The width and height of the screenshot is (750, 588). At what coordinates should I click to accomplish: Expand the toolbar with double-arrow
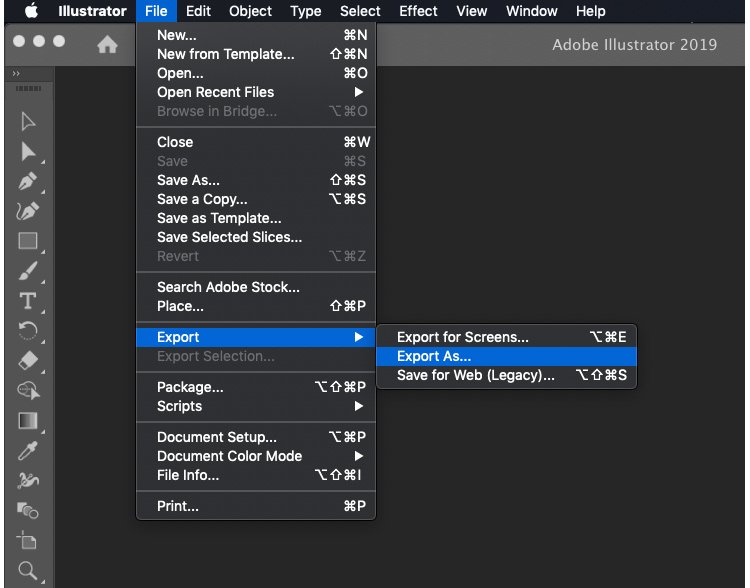(16, 73)
